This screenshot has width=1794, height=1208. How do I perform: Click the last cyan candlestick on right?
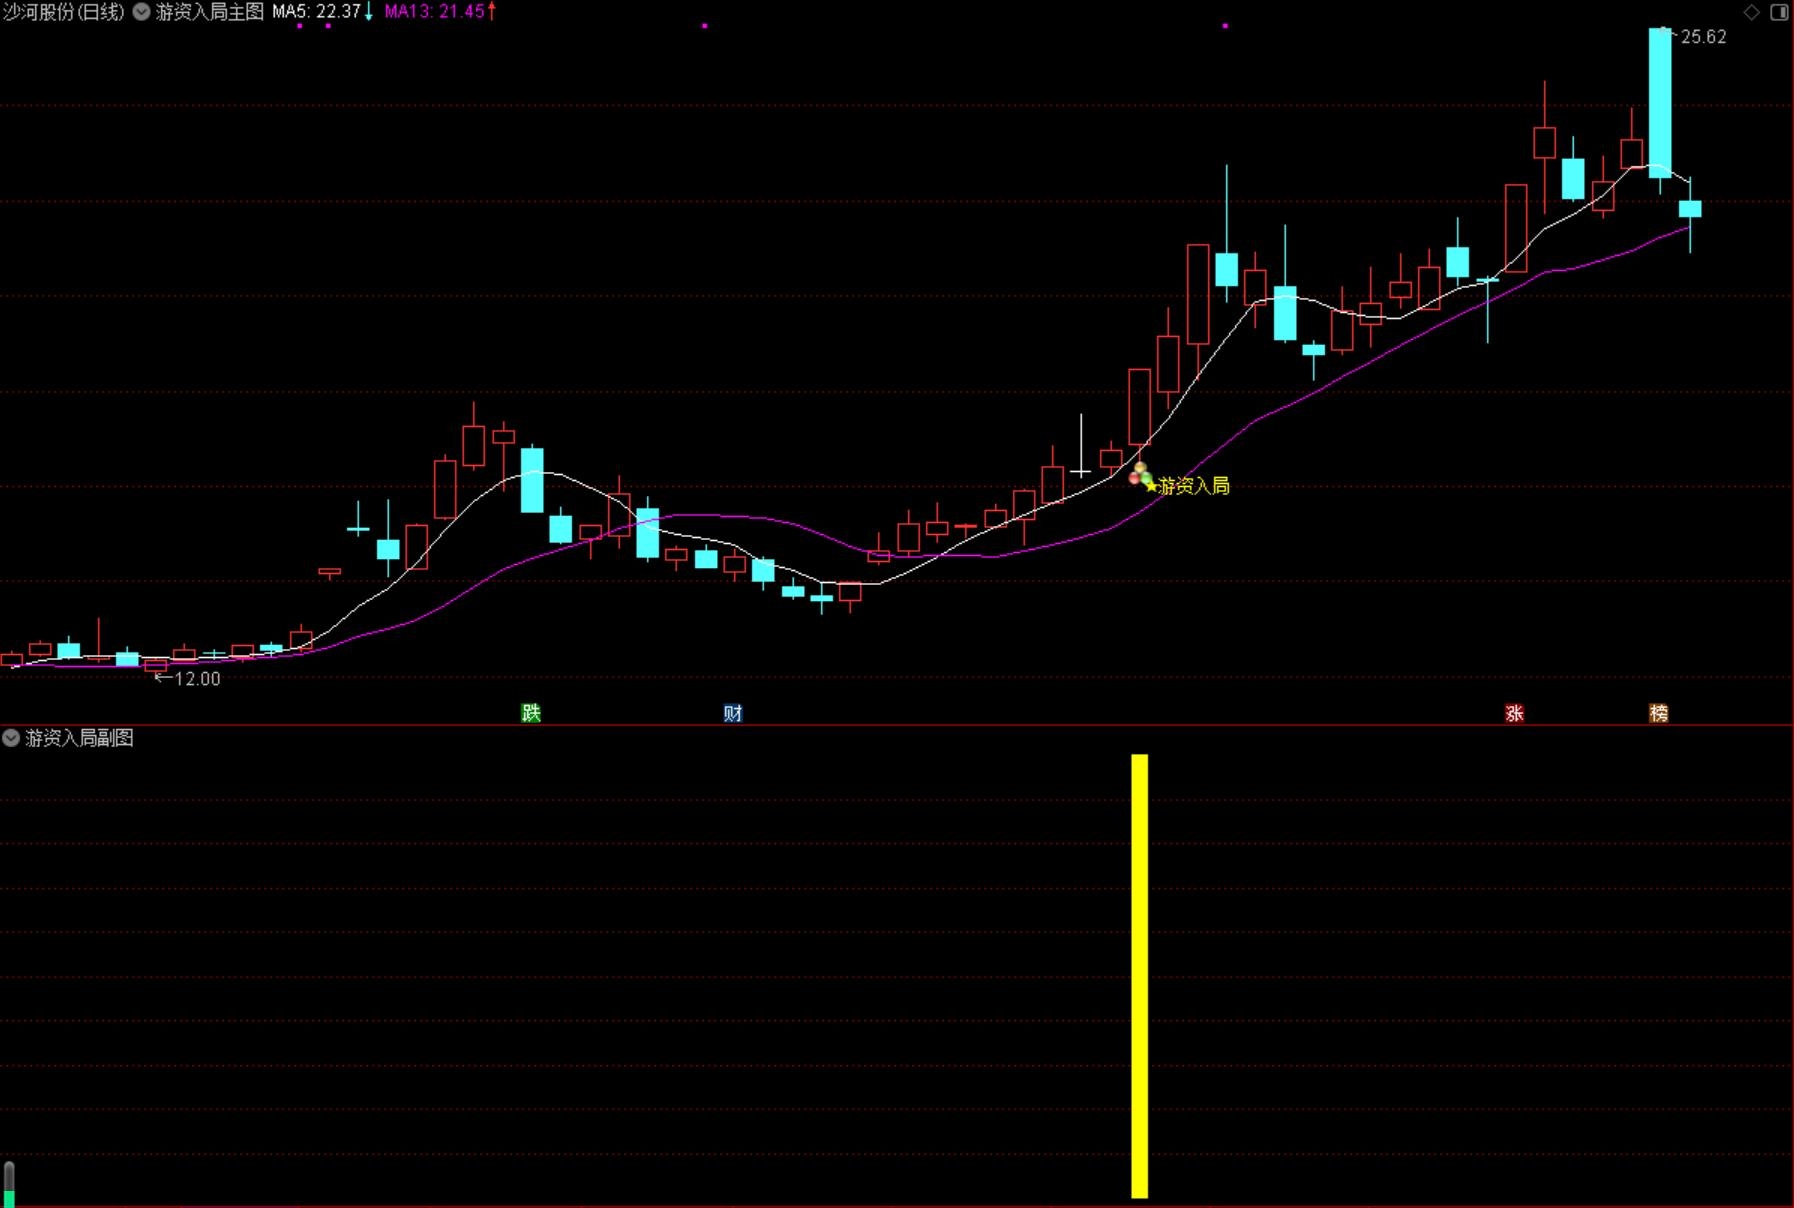click(x=1690, y=209)
